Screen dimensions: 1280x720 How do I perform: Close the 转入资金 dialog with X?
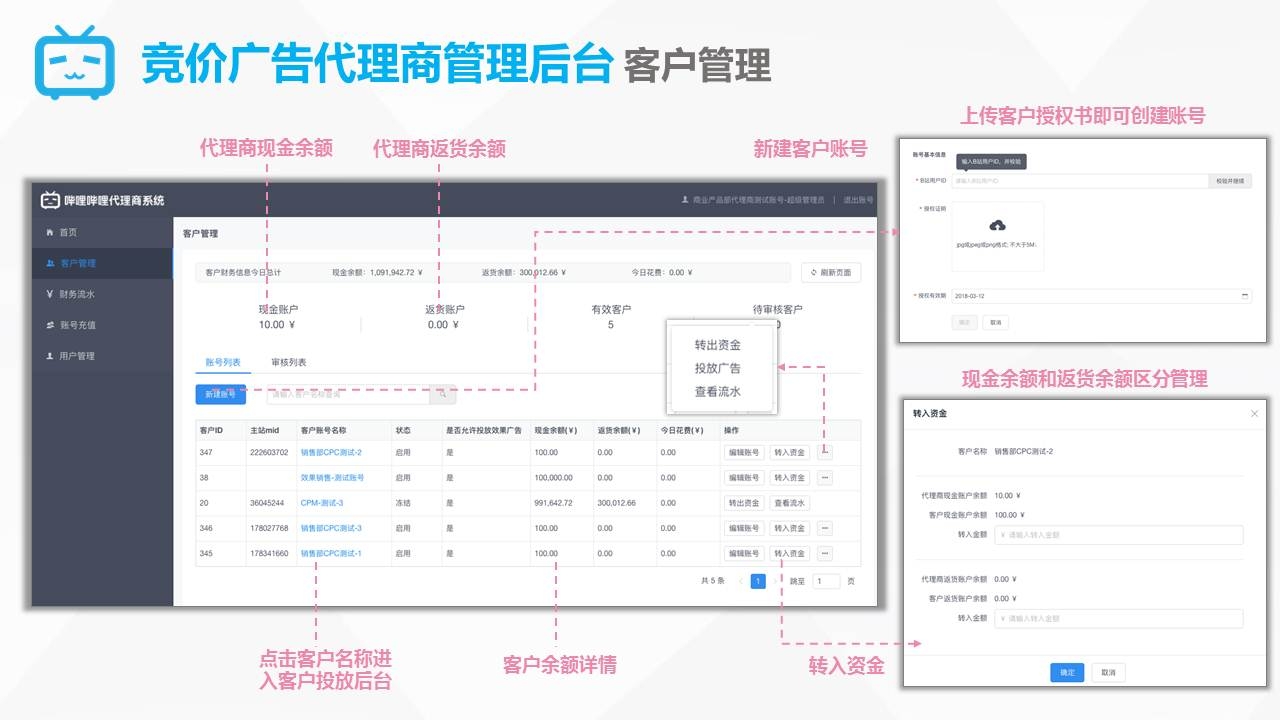1255,413
